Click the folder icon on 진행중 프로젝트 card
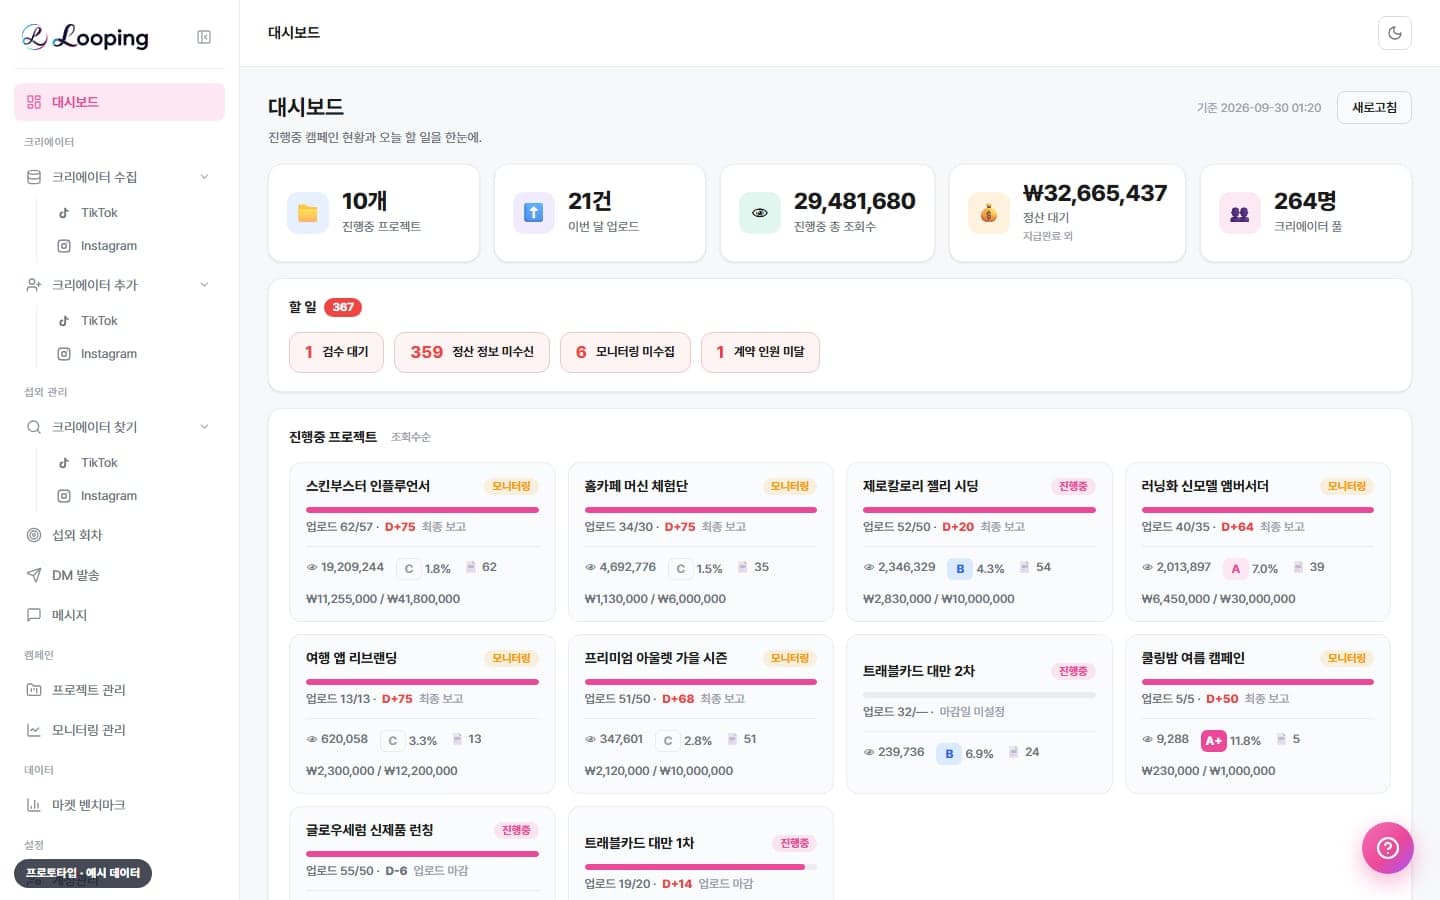The image size is (1440, 900). tap(308, 213)
